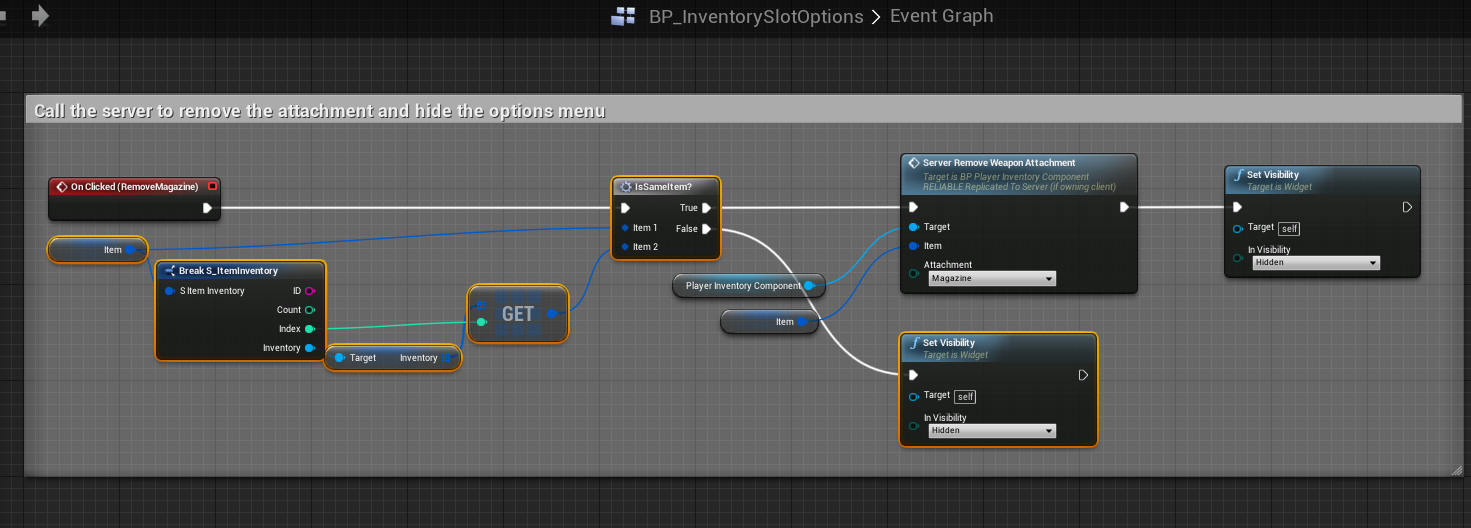Select the On Clicked (RemoveMagazine) event node
Image resolution: width=1471 pixels, height=528 pixels.
tap(133, 186)
